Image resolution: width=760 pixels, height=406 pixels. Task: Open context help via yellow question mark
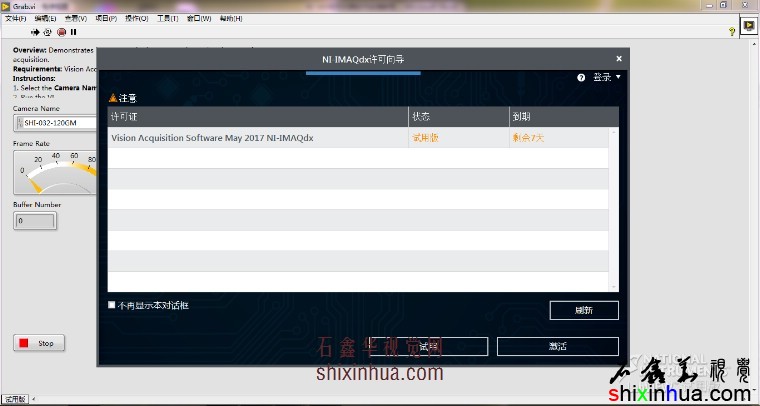(x=732, y=32)
